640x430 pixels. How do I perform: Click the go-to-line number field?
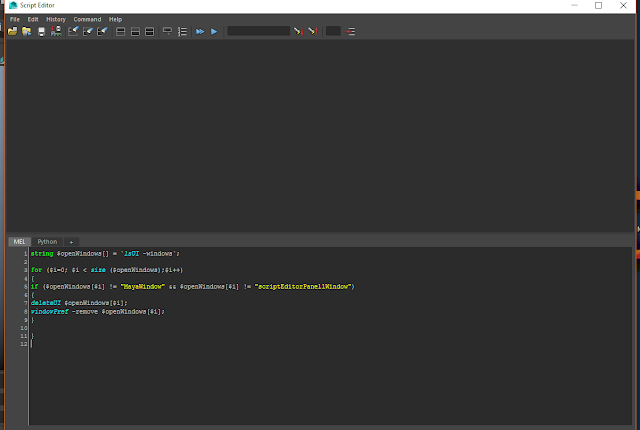point(333,31)
